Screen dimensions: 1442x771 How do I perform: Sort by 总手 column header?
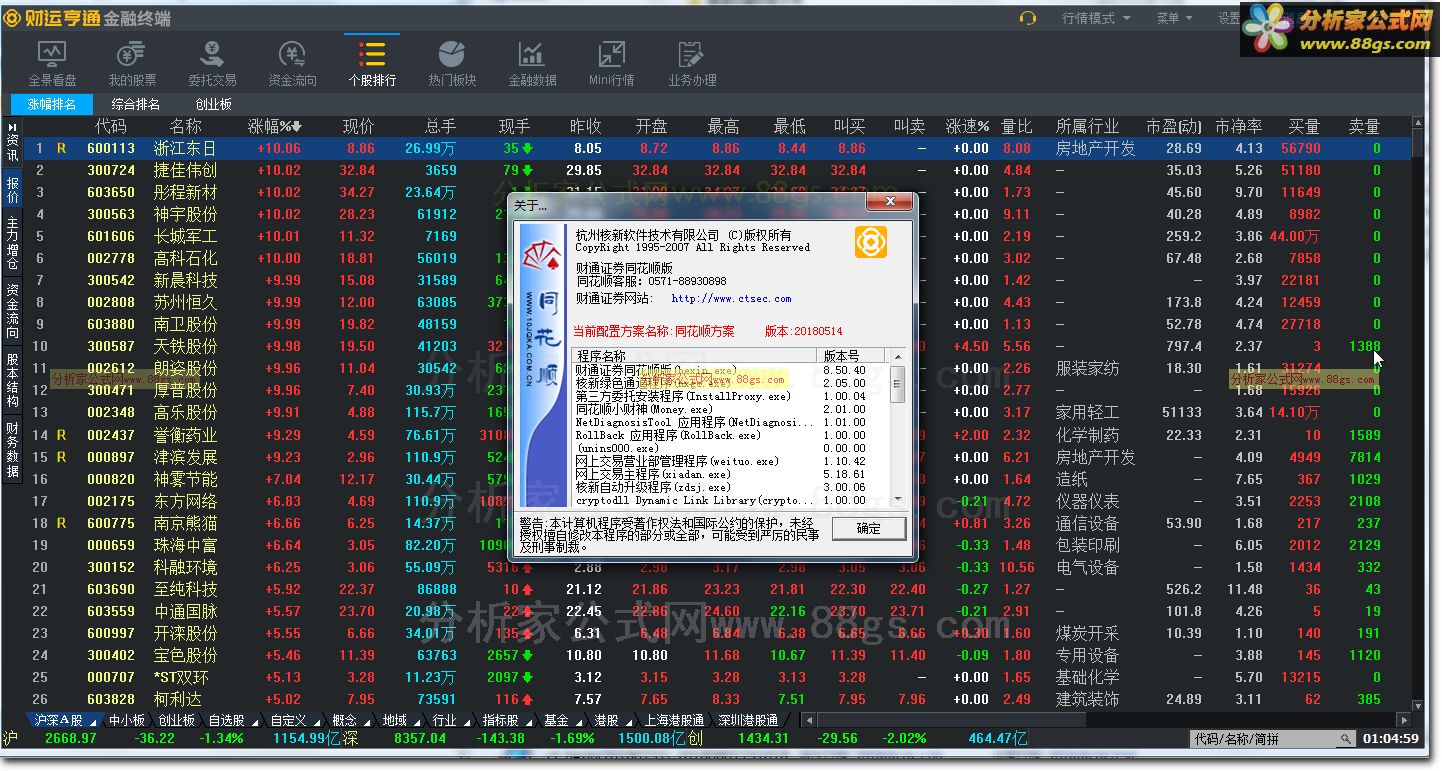[x=440, y=127]
